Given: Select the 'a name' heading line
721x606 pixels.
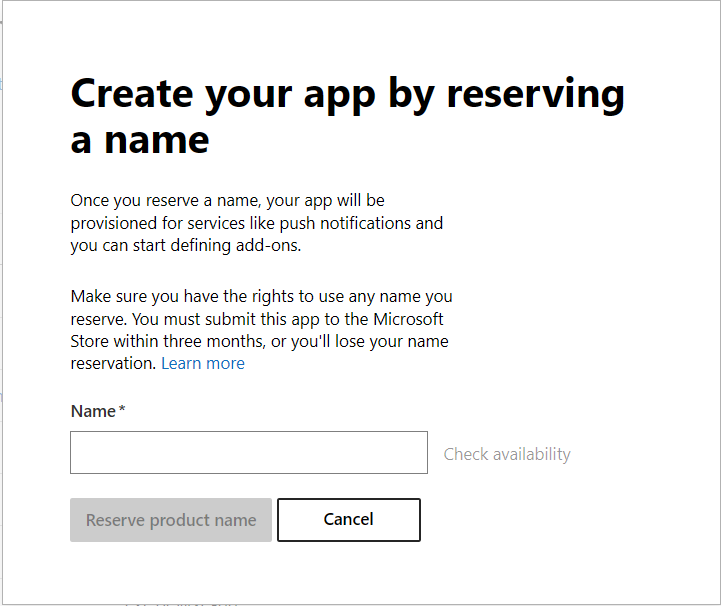Looking at the screenshot, I should 140,139.
